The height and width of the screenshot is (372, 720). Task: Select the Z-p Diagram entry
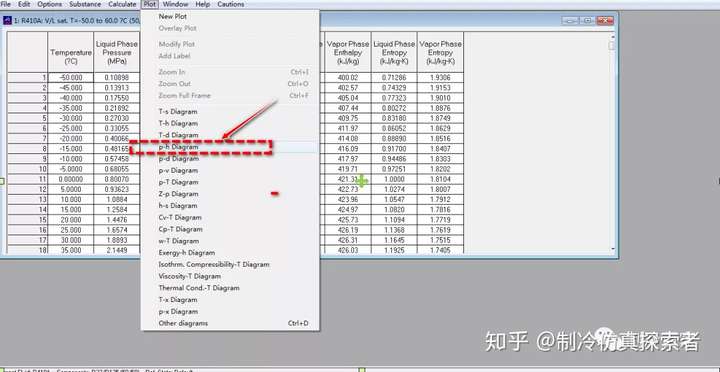(230, 194)
